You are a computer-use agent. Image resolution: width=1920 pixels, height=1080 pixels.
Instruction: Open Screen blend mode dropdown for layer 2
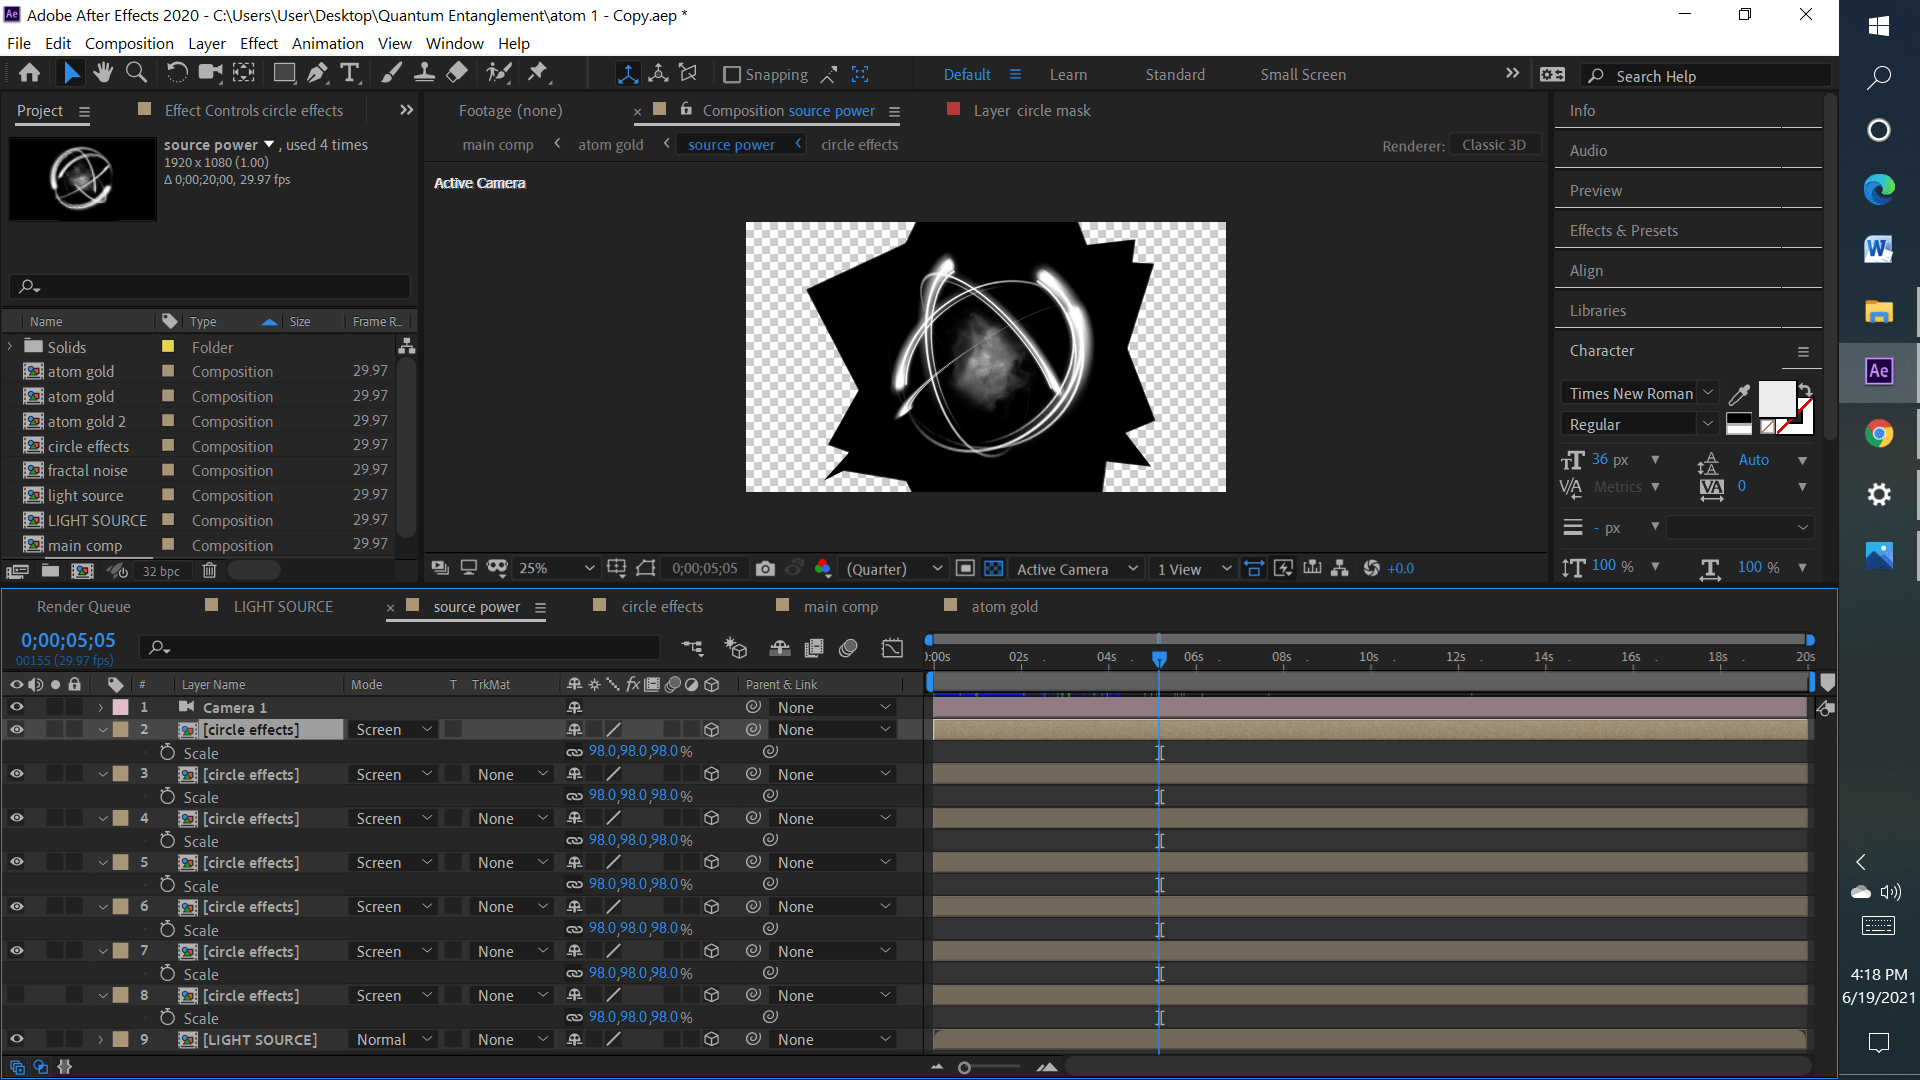click(x=394, y=730)
